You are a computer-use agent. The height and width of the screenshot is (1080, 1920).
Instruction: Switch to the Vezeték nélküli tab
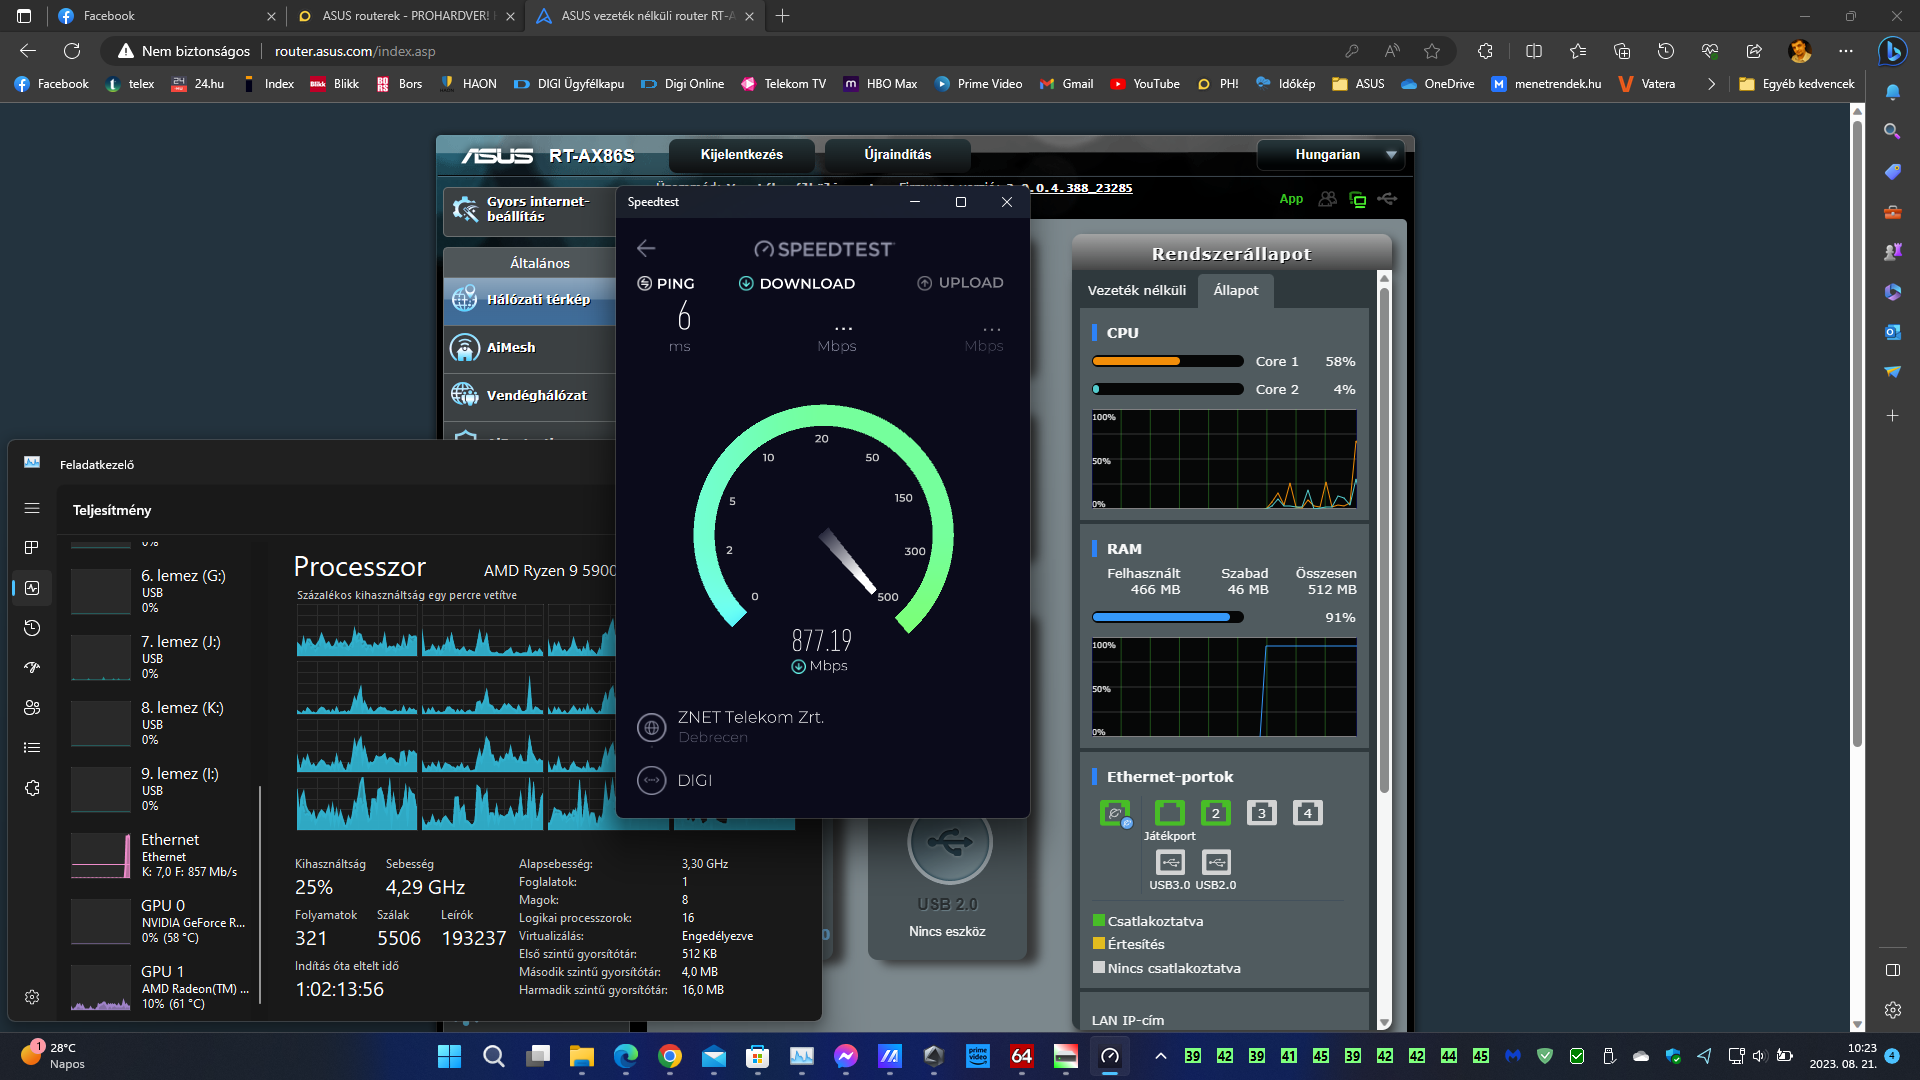point(1137,290)
